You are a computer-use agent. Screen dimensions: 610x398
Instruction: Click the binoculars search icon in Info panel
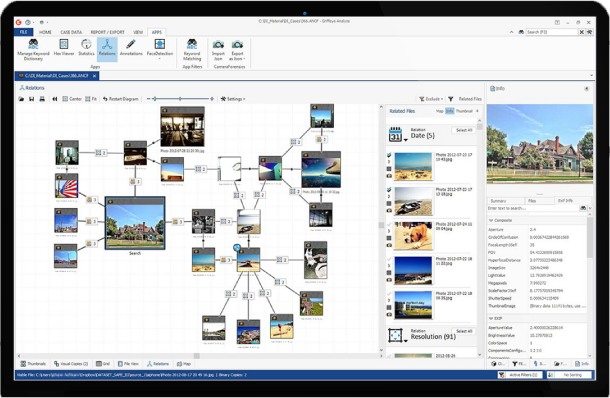point(583,208)
